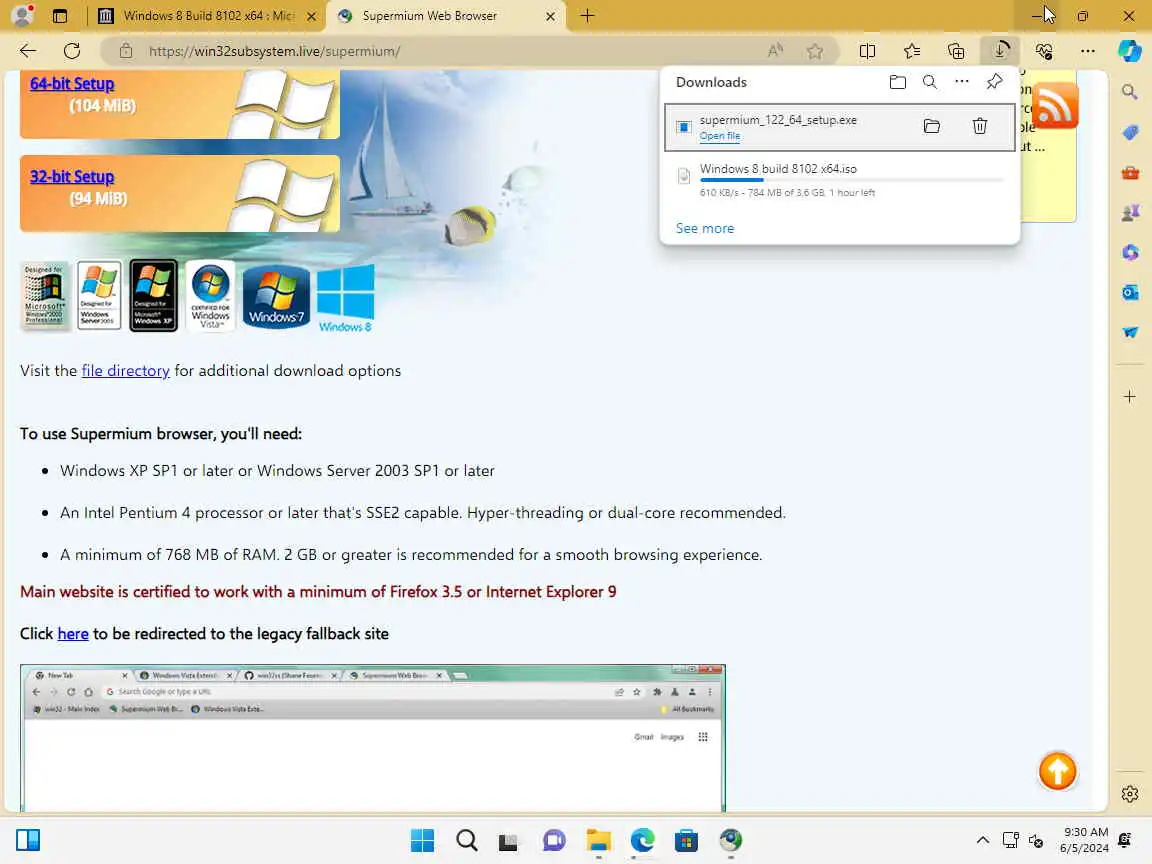
Task: Open Collections
Action: (x=956, y=51)
